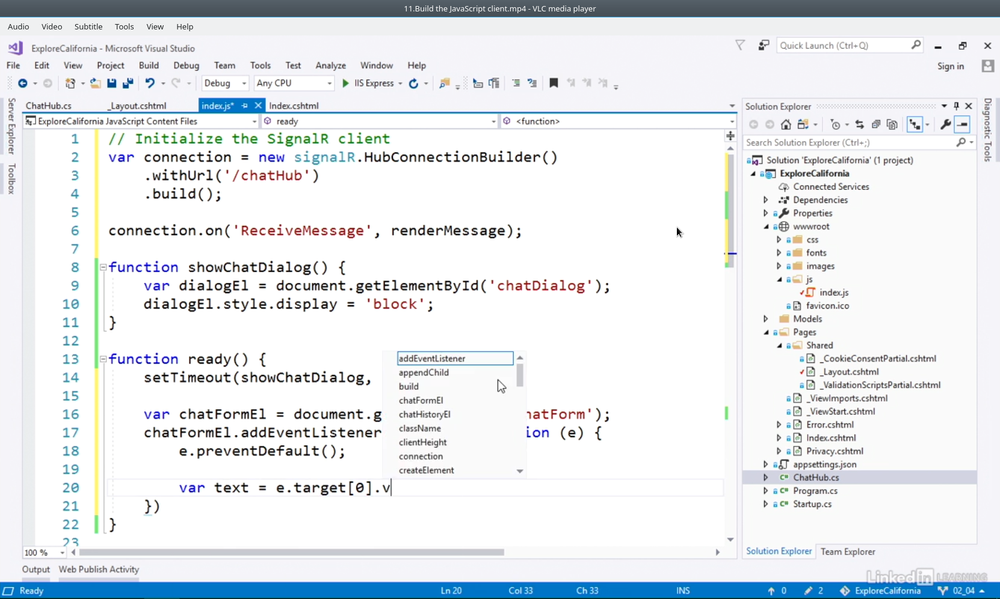Open the Any CPU platform dropdown
This screenshot has width=1000, height=599.
point(293,84)
